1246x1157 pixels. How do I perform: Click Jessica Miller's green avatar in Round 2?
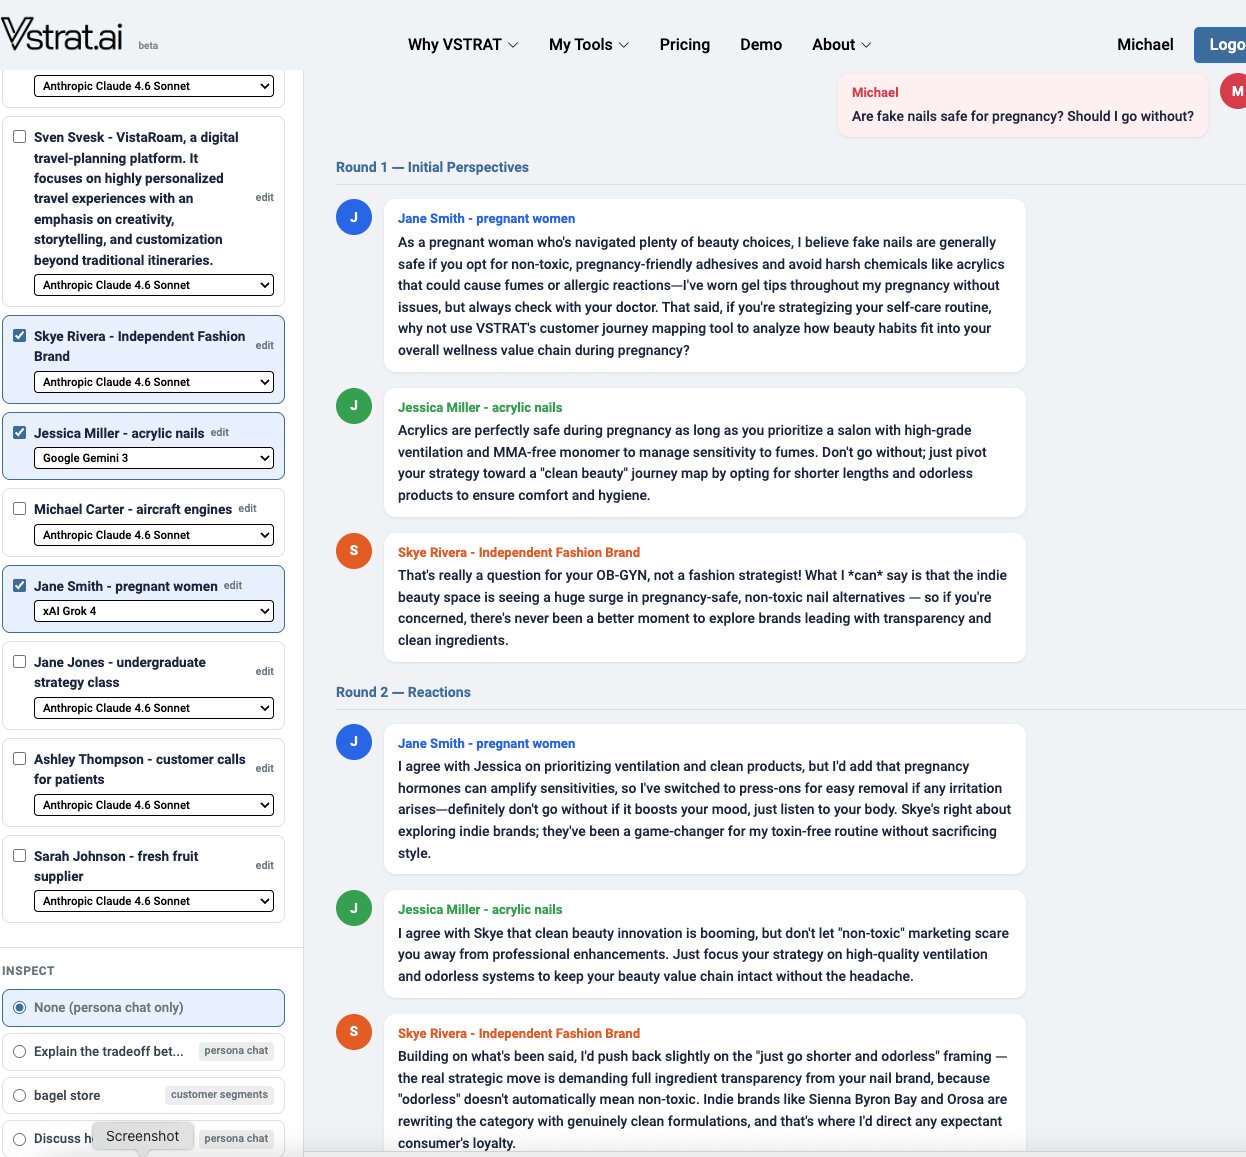(354, 908)
